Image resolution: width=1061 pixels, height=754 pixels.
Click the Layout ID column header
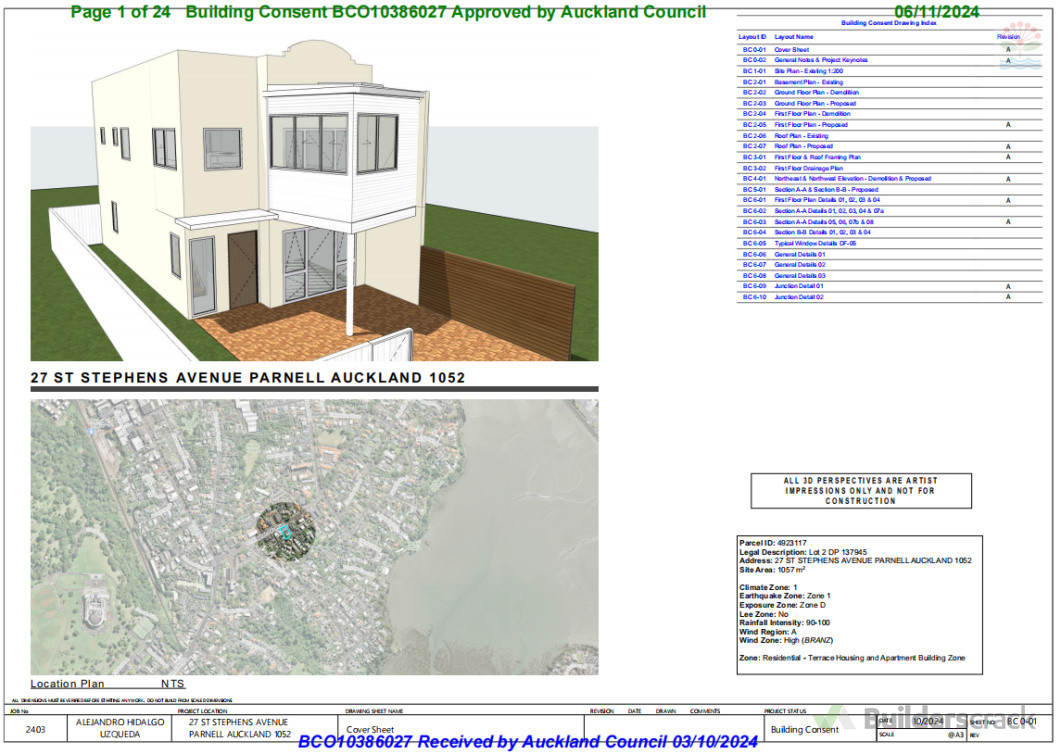click(x=752, y=36)
